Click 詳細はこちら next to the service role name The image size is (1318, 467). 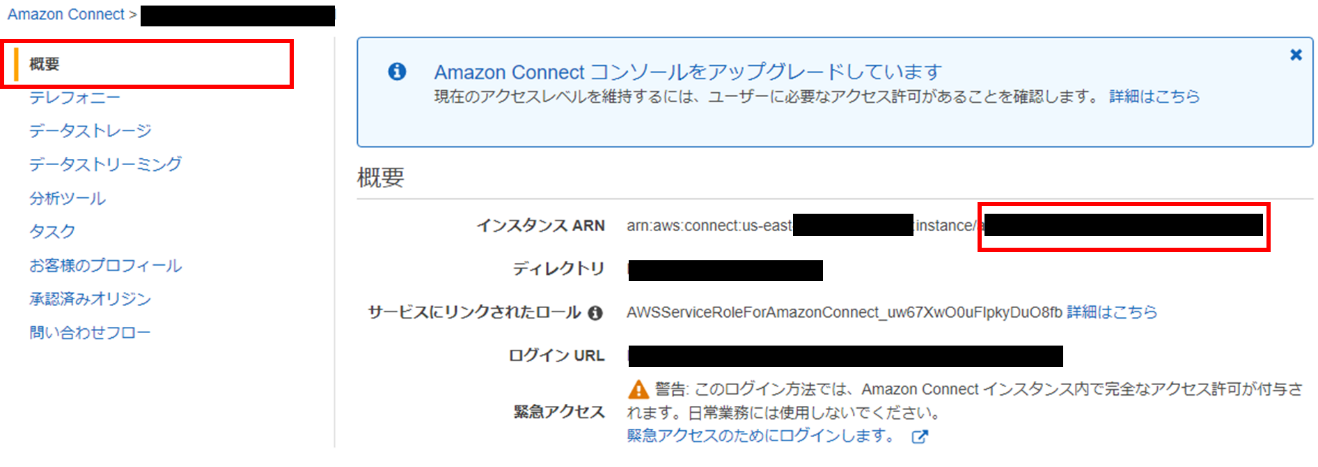pos(1112,312)
